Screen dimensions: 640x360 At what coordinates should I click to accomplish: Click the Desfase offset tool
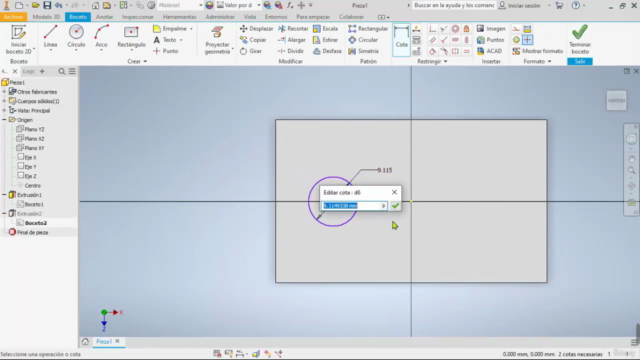(x=327, y=51)
